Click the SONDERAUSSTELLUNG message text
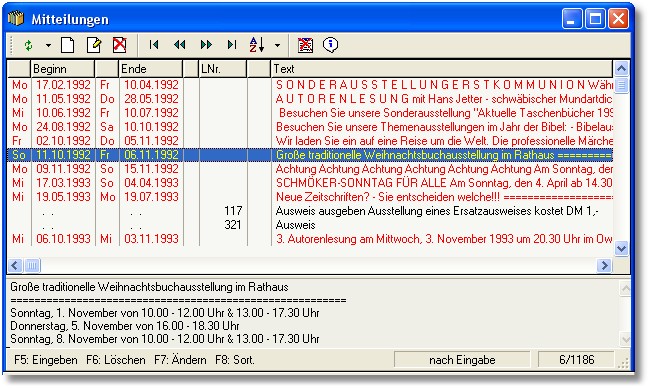Viewport: 649px width, 389px height. coord(444,85)
